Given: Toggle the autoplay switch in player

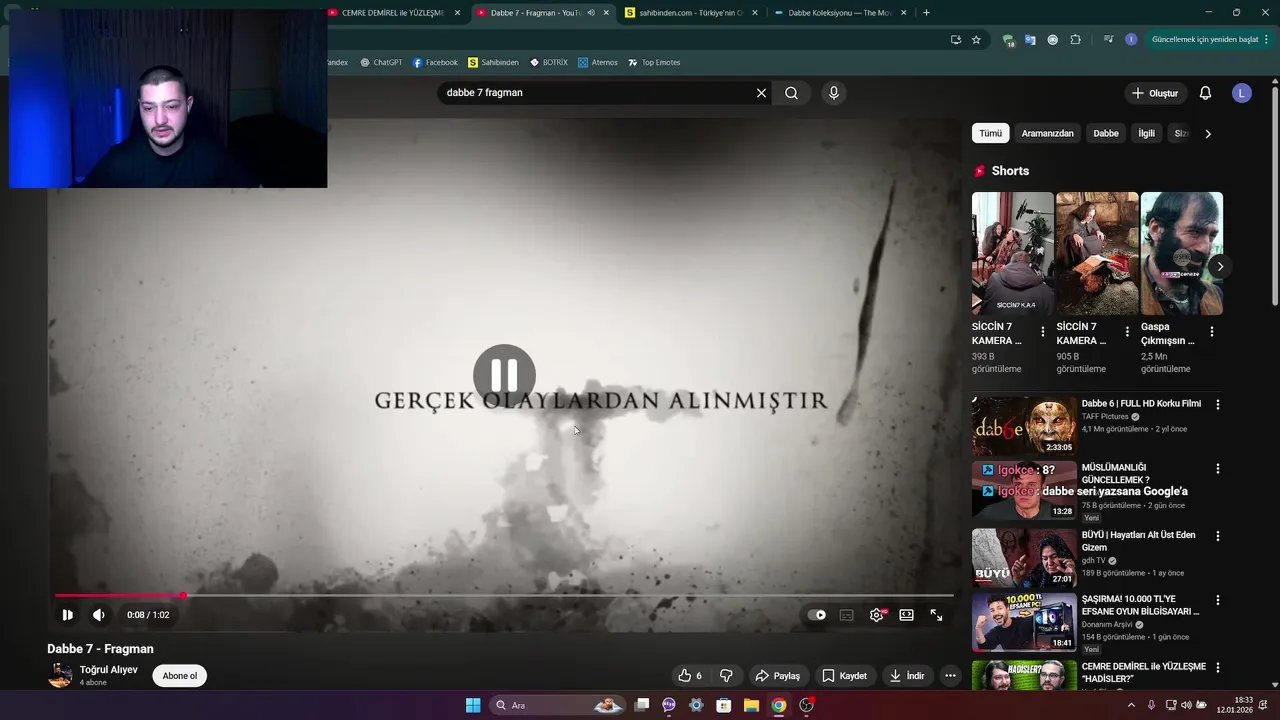Looking at the screenshot, I should tap(817, 615).
